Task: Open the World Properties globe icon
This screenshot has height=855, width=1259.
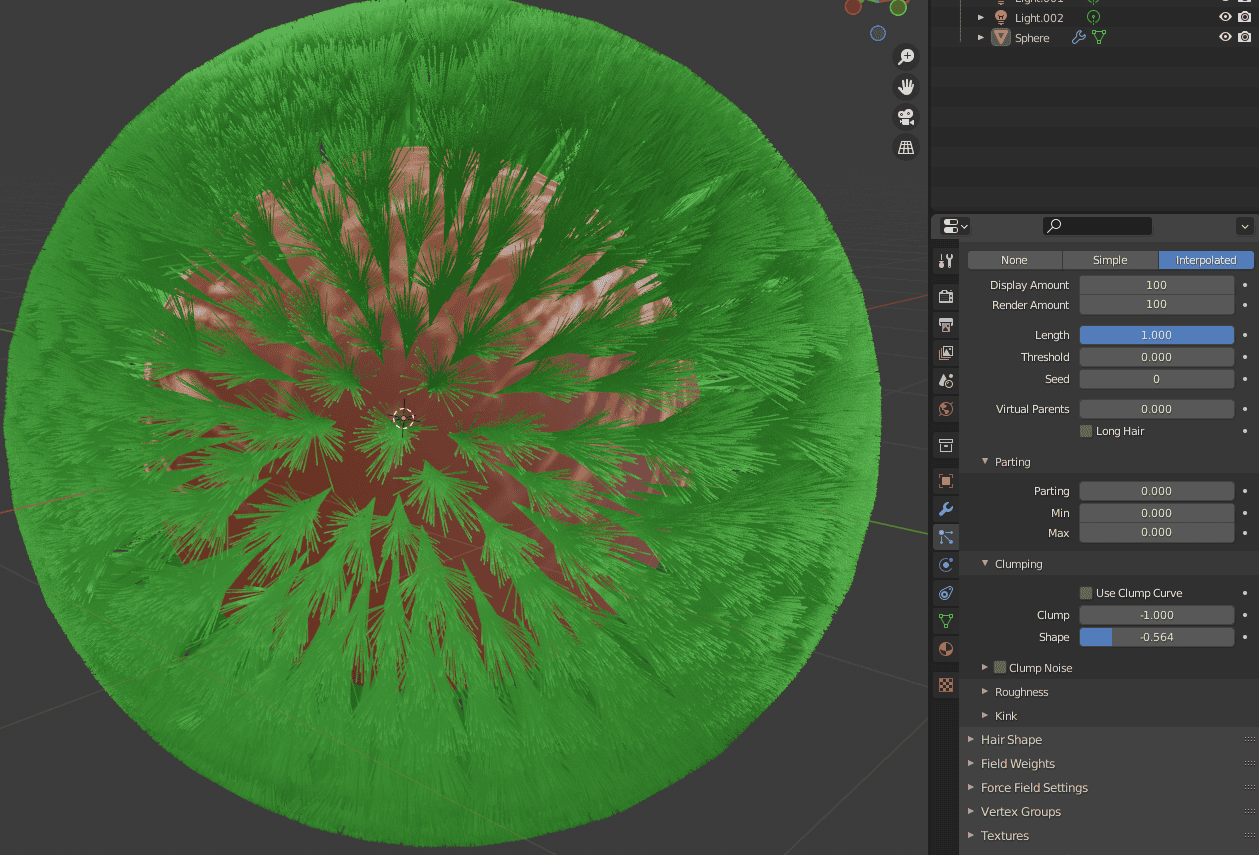Action: pyautogui.click(x=945, y=408)
